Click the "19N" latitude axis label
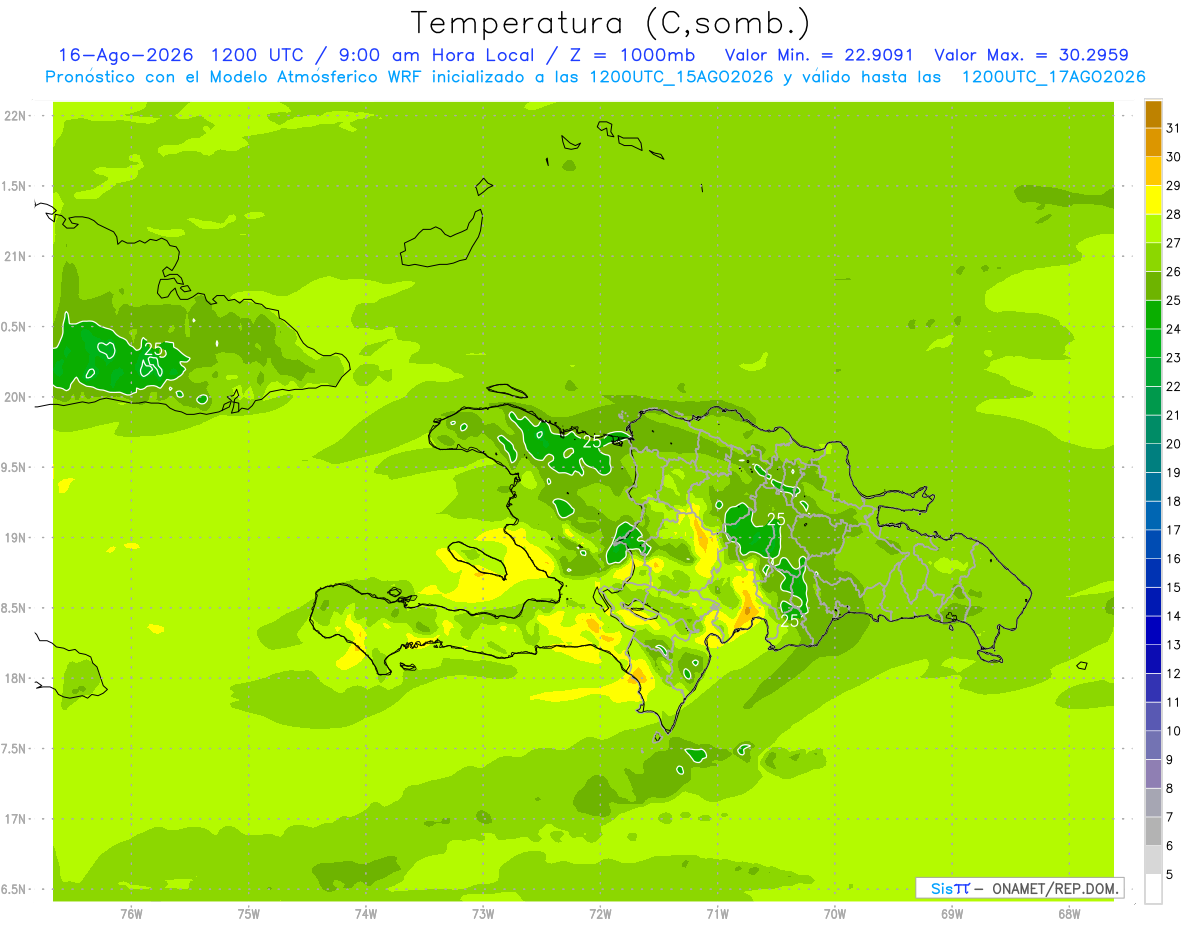 point(14,538)
